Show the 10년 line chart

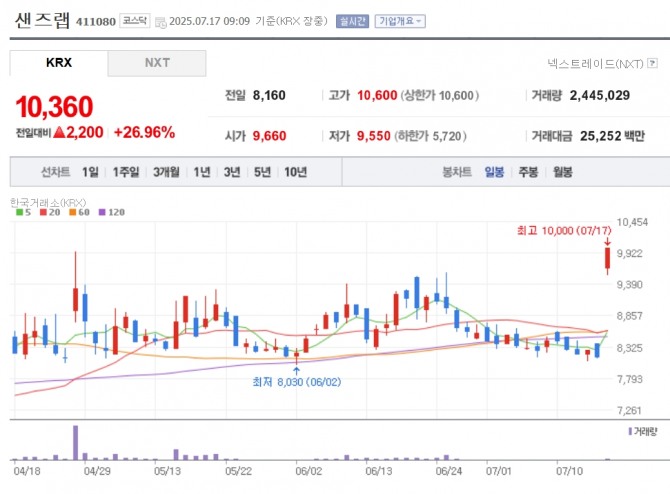click(x=295, y=172)
